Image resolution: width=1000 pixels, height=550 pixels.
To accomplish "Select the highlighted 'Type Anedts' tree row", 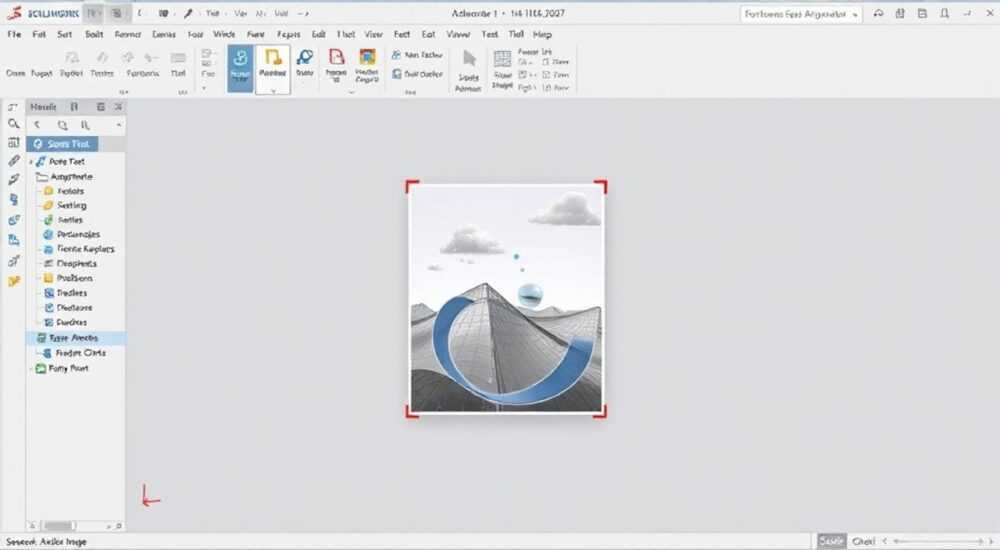I will (x=76, y=338).
